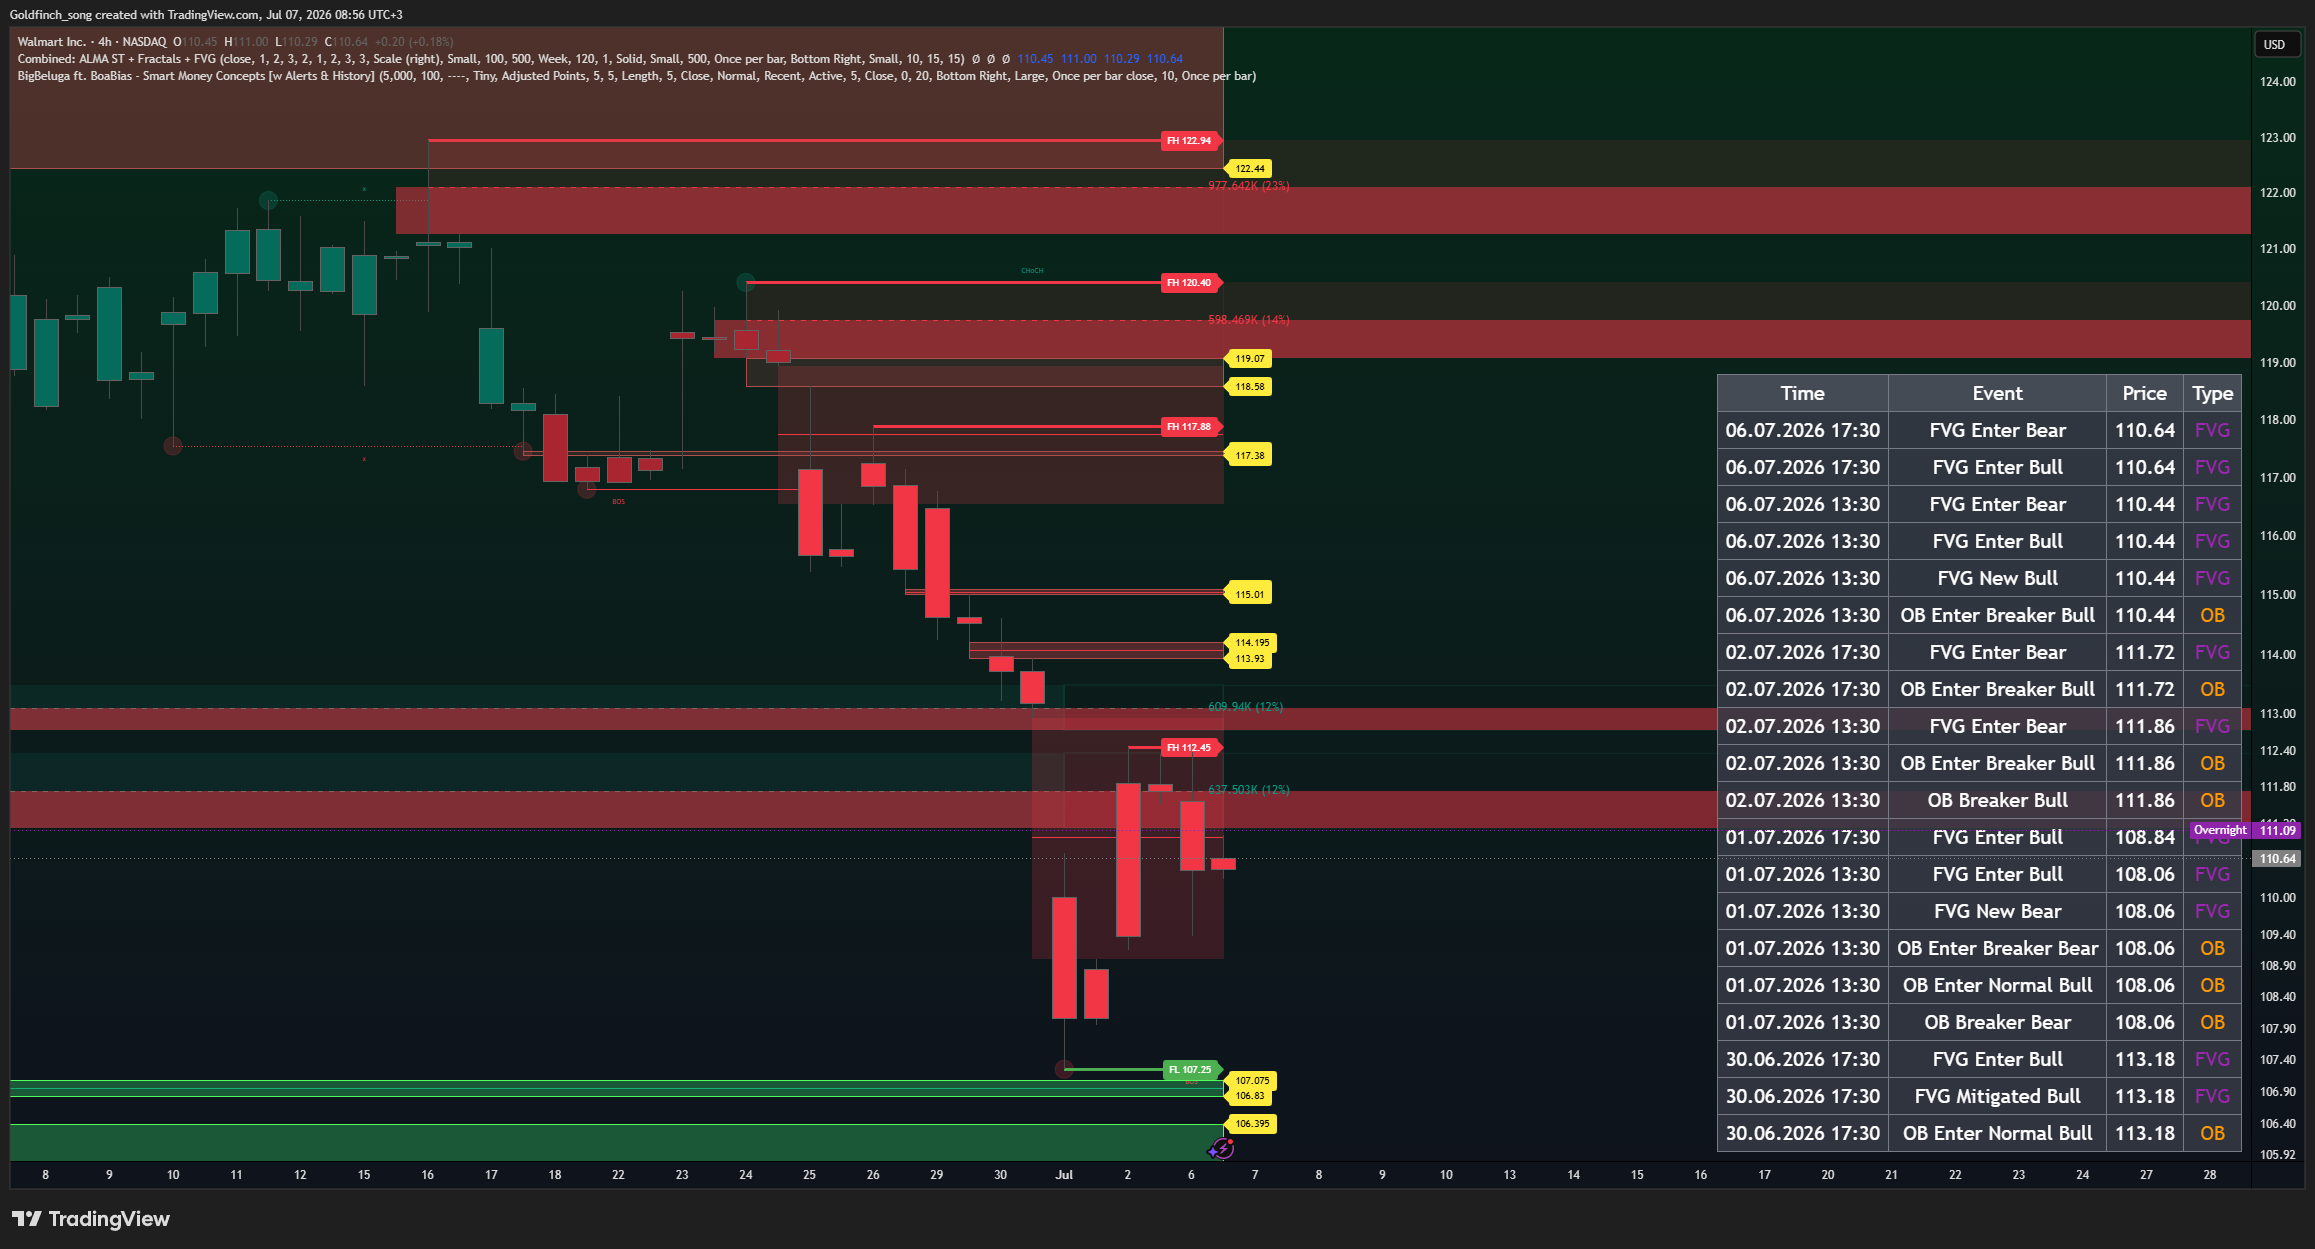Click the Goldfinch_song created with TradingView.com header
Viewport: 2315px width, 1249px height.
pyautogui.click(x=206, y=15)
